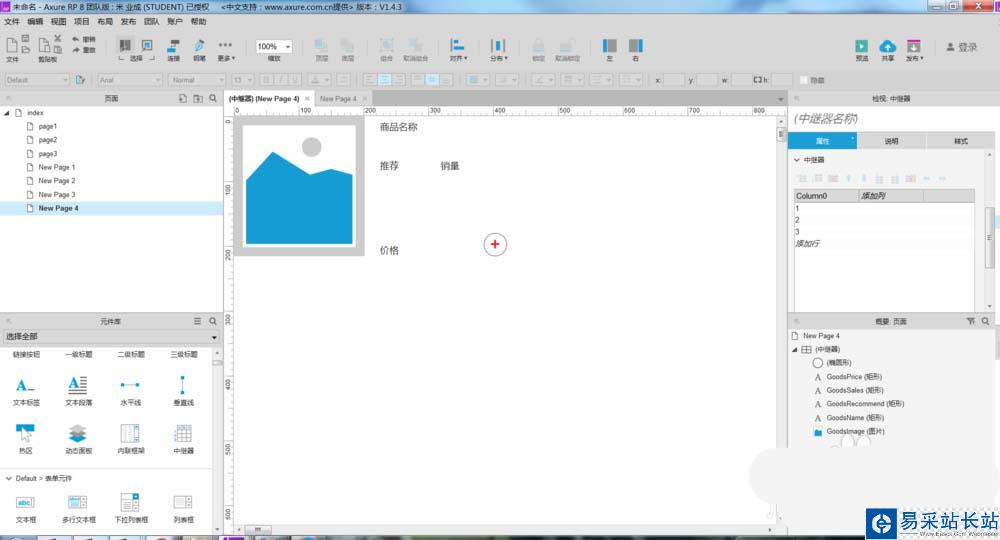Select the Repeater (中继器) widget in library
Image resolution: width=1000 pixels, height=540 pixels.
tap(183, 439)
